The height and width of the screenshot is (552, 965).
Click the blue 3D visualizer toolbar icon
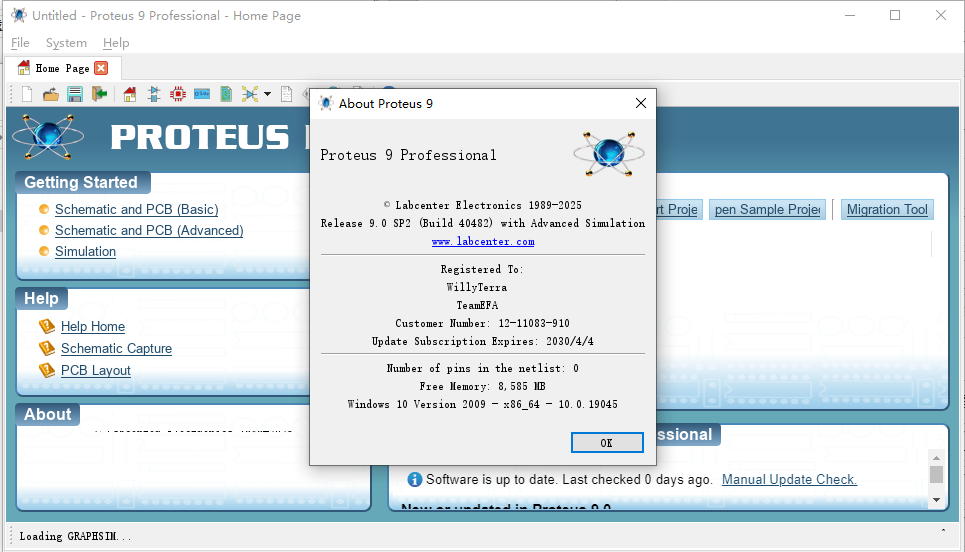(202, 94)
